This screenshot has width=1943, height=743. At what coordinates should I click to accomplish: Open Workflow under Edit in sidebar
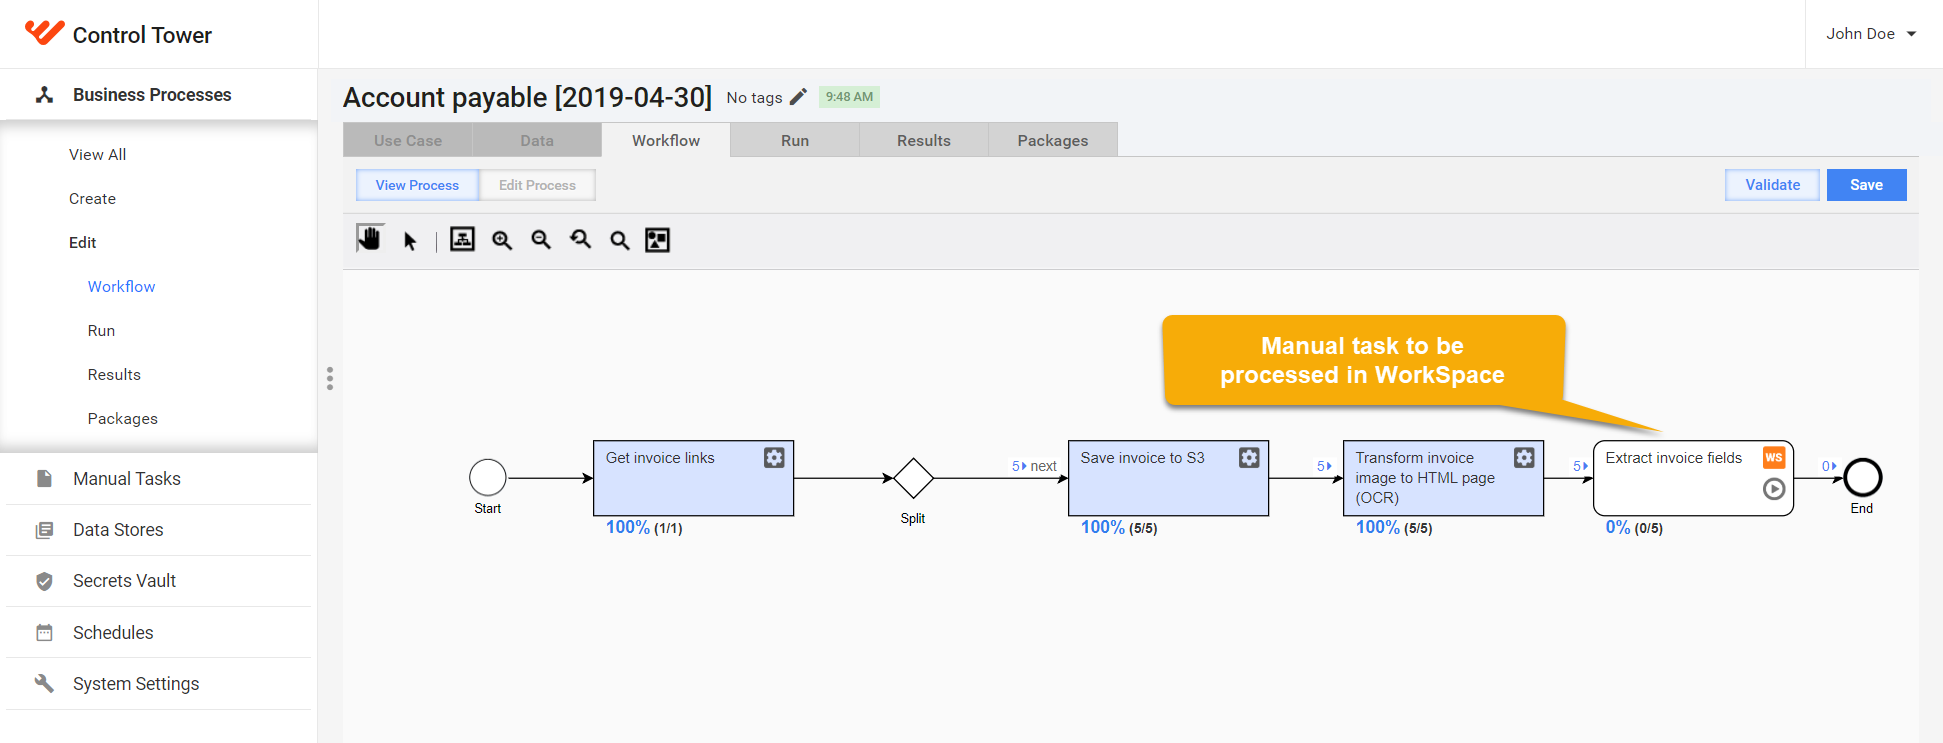coord(122,287)
